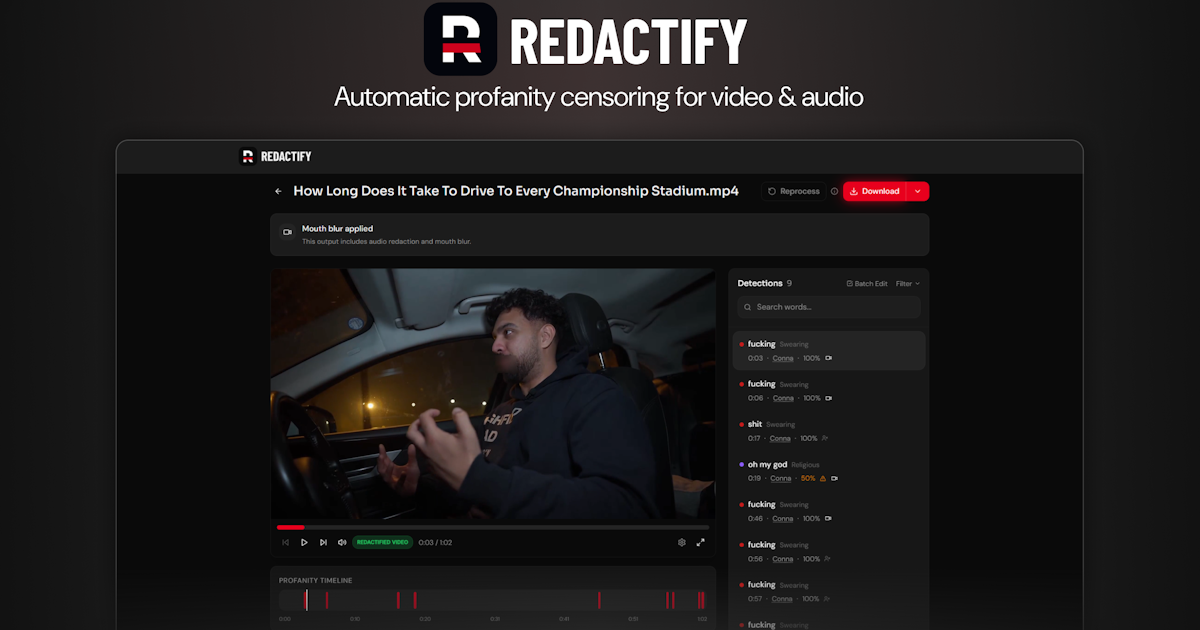Select the detection at 0:03
The width and height of the screenshot is (1200, 630).
[x=829, y=351]
